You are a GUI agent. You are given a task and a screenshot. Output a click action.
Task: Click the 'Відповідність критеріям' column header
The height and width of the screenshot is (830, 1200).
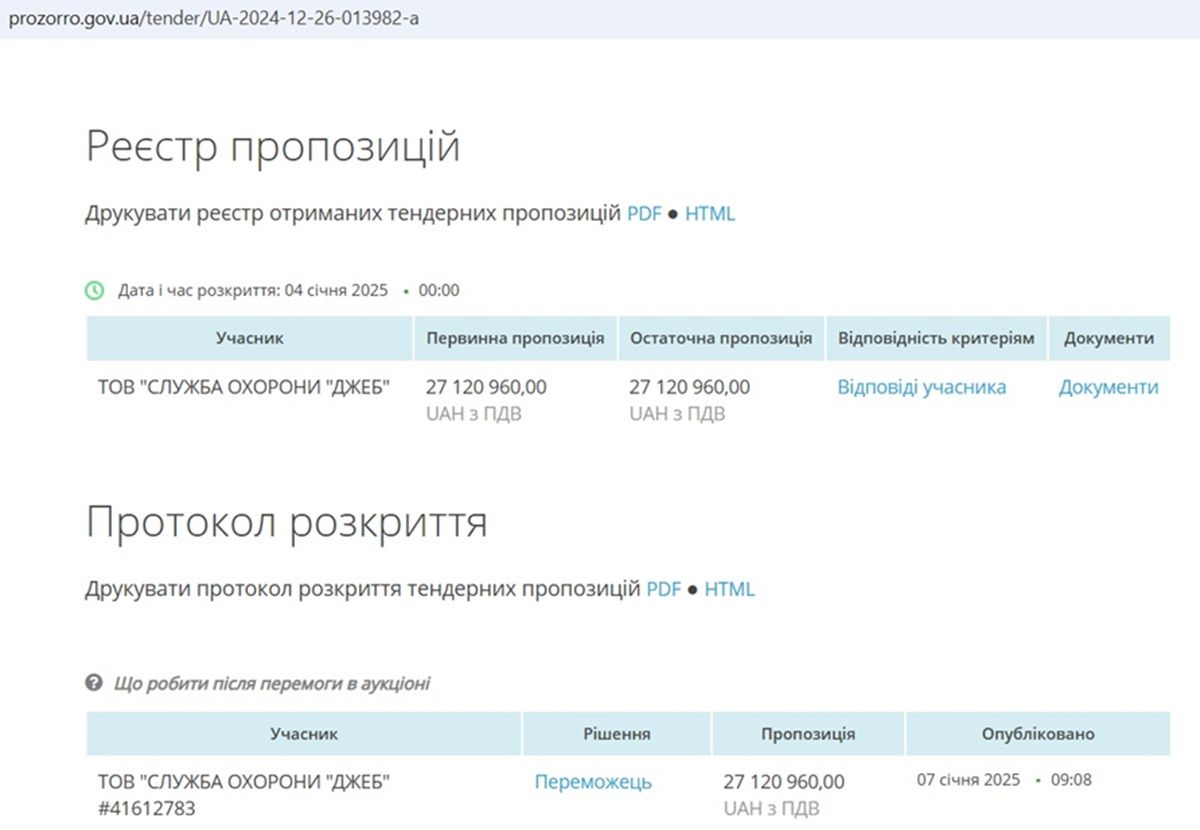936,338
